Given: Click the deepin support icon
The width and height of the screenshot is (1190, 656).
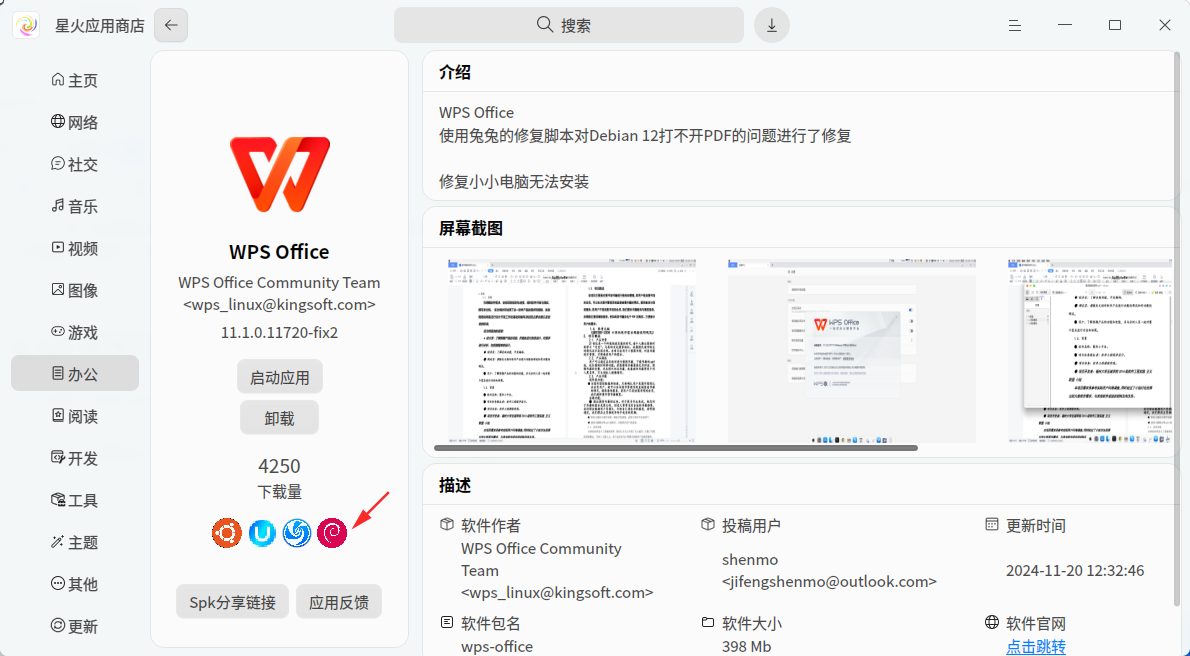Looking at the screenshot, I should click(297, 533).
